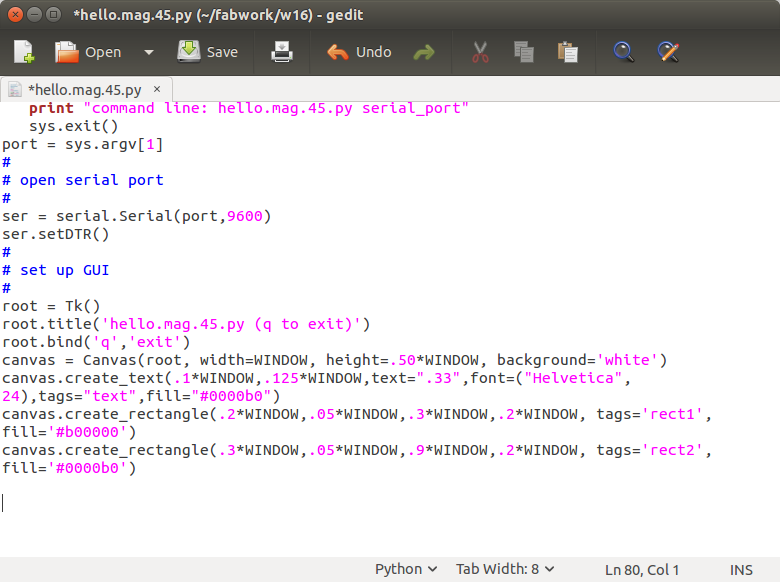The width and height of the screenshot is (780, 582).
Task: Click the 'rect1' tag string
Action: [x=673, y=414]
